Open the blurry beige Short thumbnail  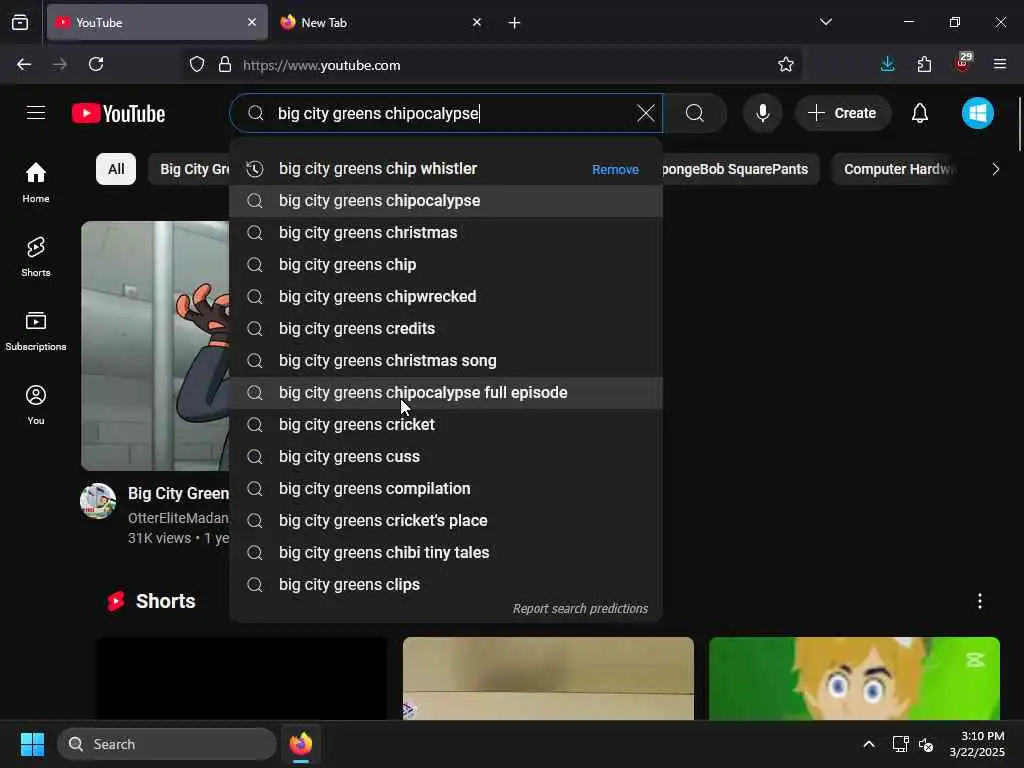pos(548,679)
